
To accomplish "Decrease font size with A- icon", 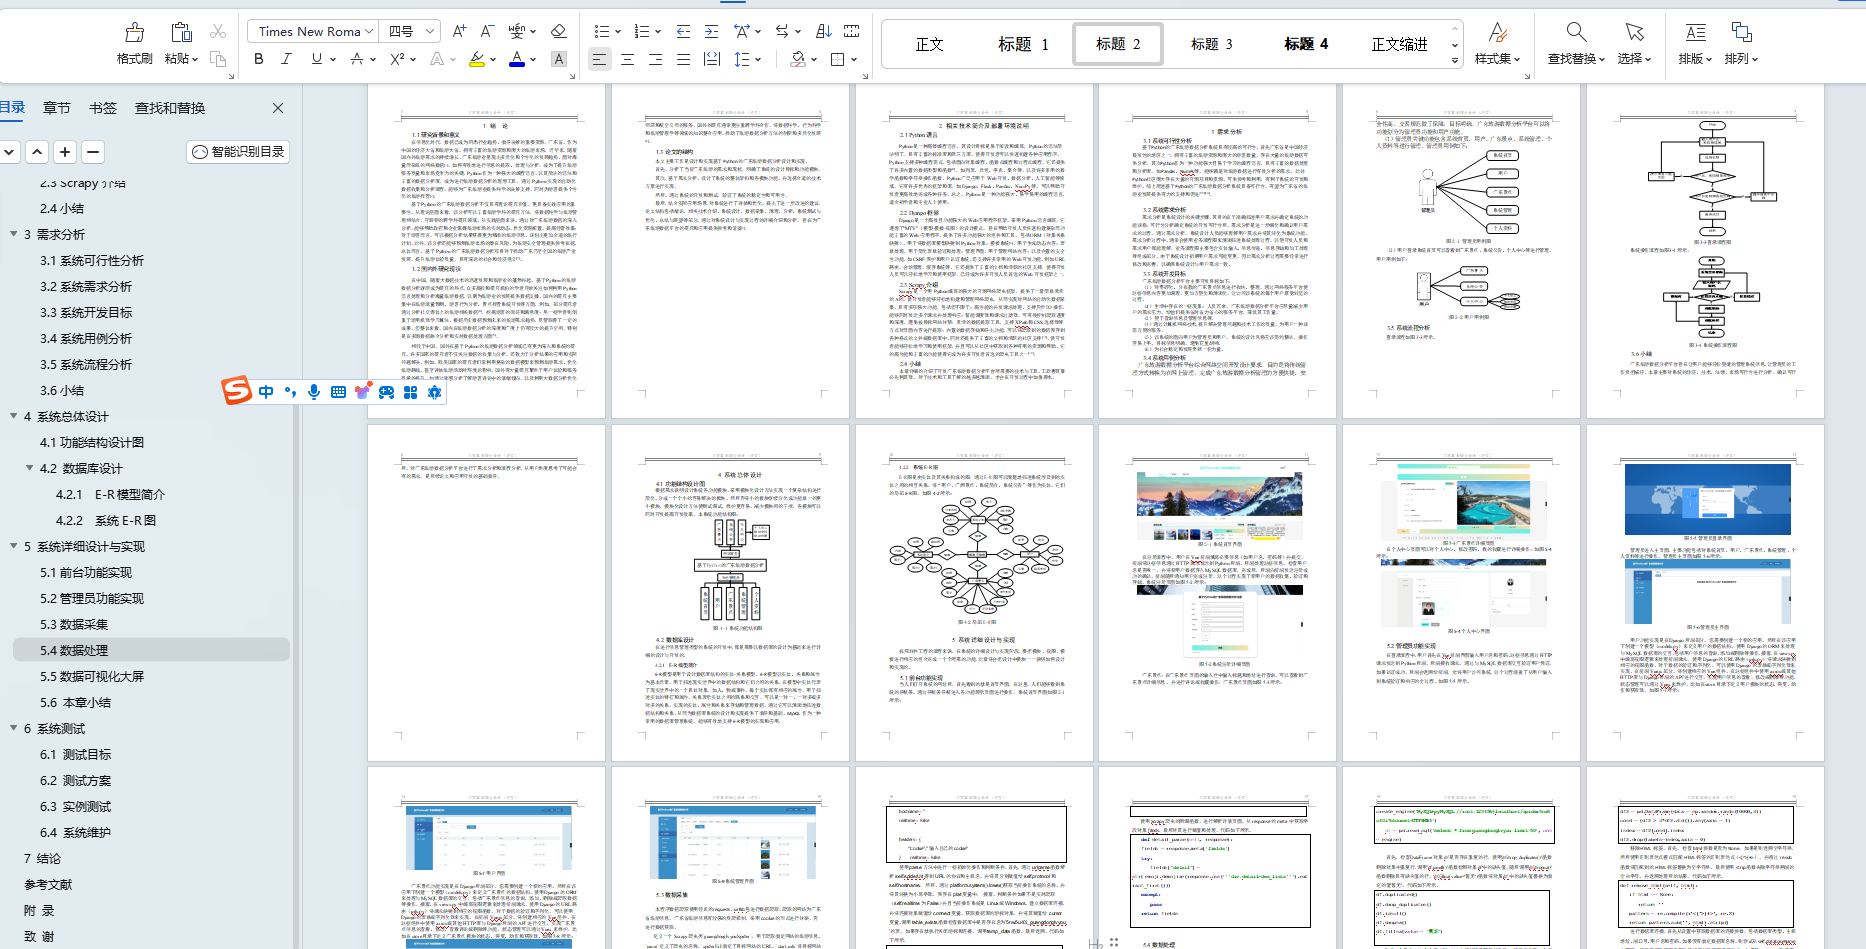I will [x=487, y=31].
